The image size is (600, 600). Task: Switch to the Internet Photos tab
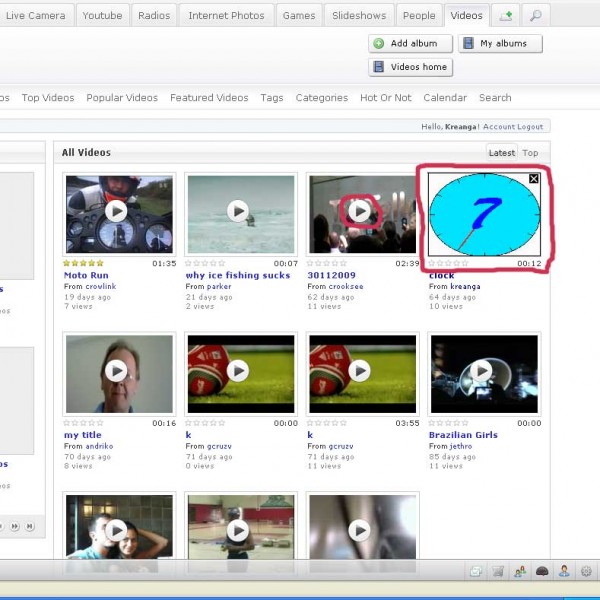227,16
